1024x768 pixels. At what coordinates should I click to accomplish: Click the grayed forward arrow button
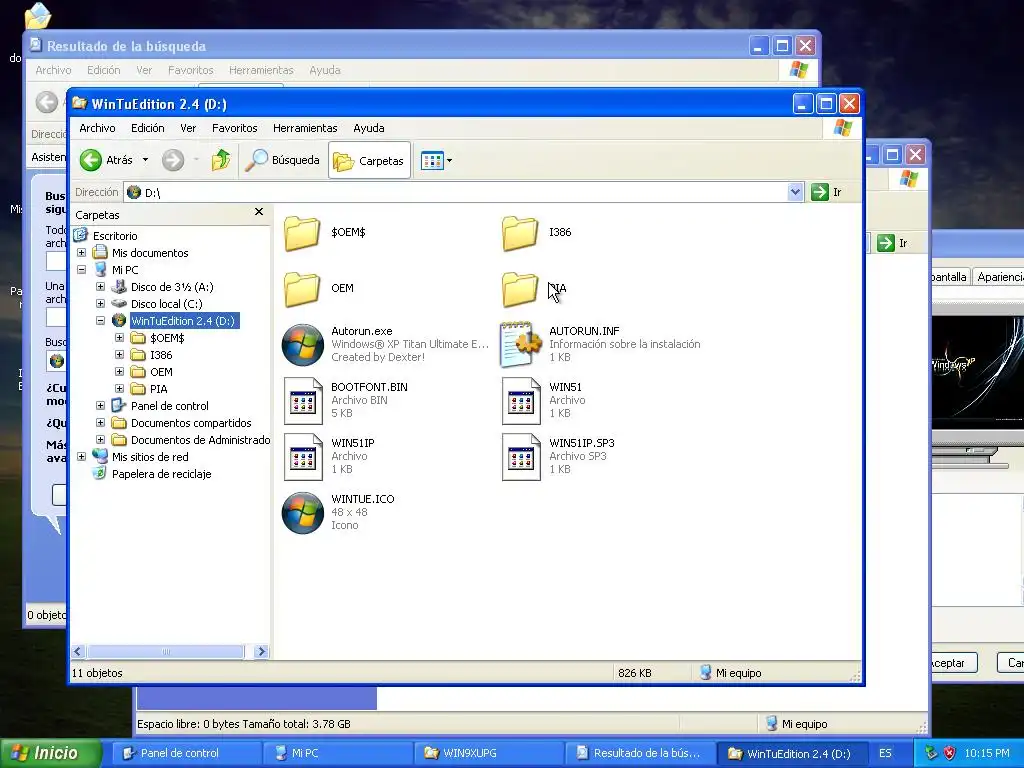click(173, 160)
